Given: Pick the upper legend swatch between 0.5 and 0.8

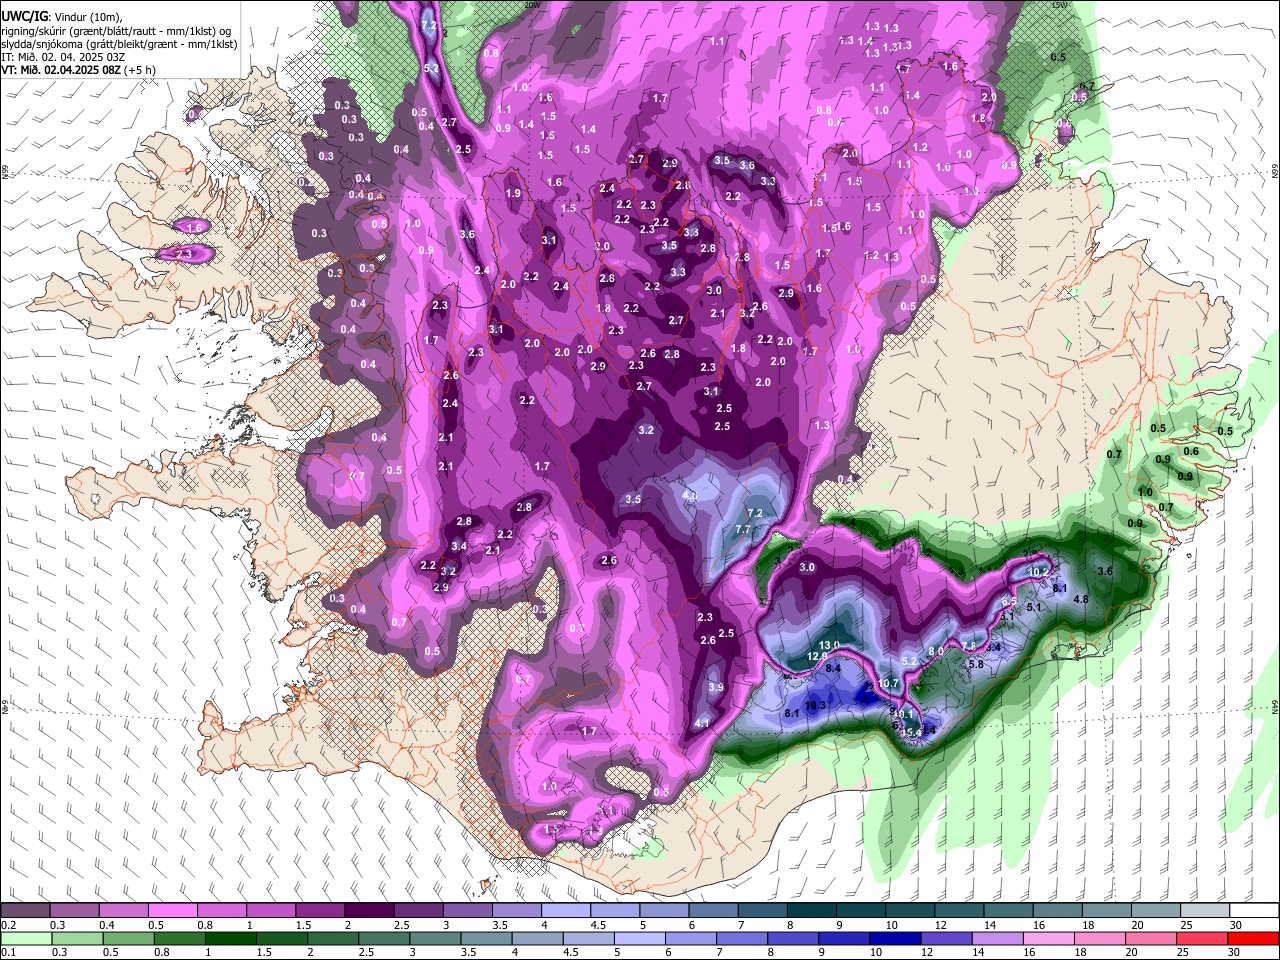Looking at the screenshot, I should click(x=172, y=910).
